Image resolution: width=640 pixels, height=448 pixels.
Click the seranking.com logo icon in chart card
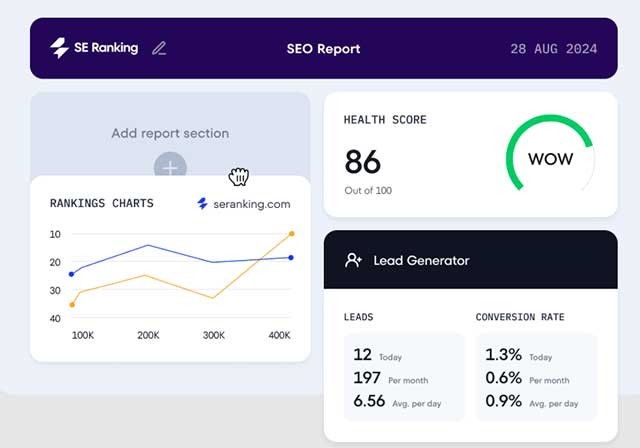coord(203,204)
